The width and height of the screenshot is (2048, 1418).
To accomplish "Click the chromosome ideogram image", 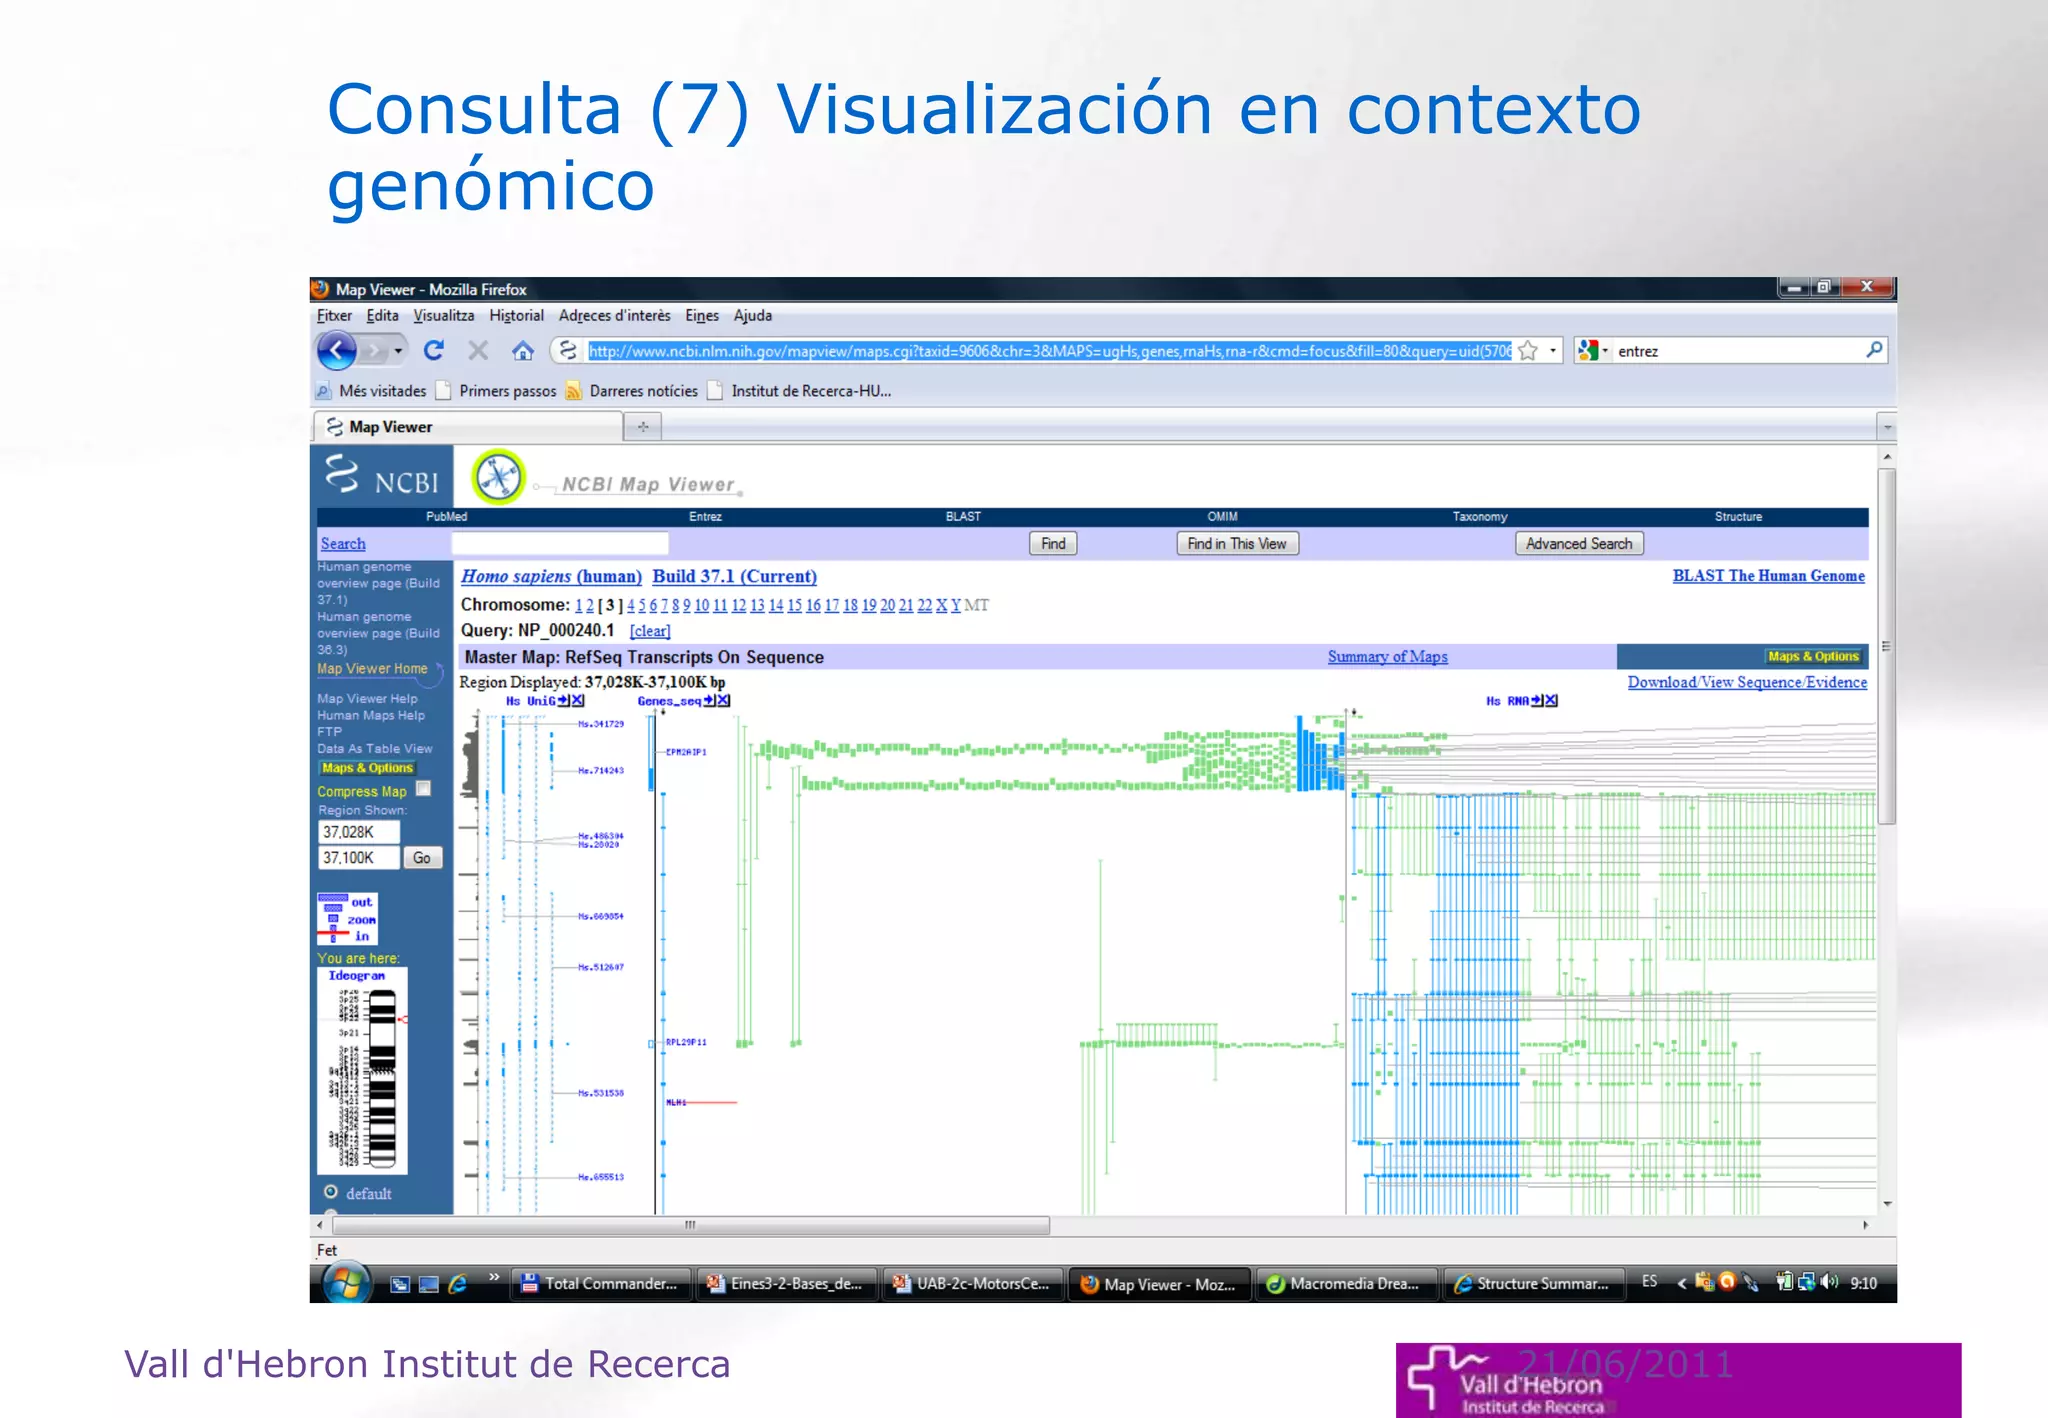I will (362, 1070).
